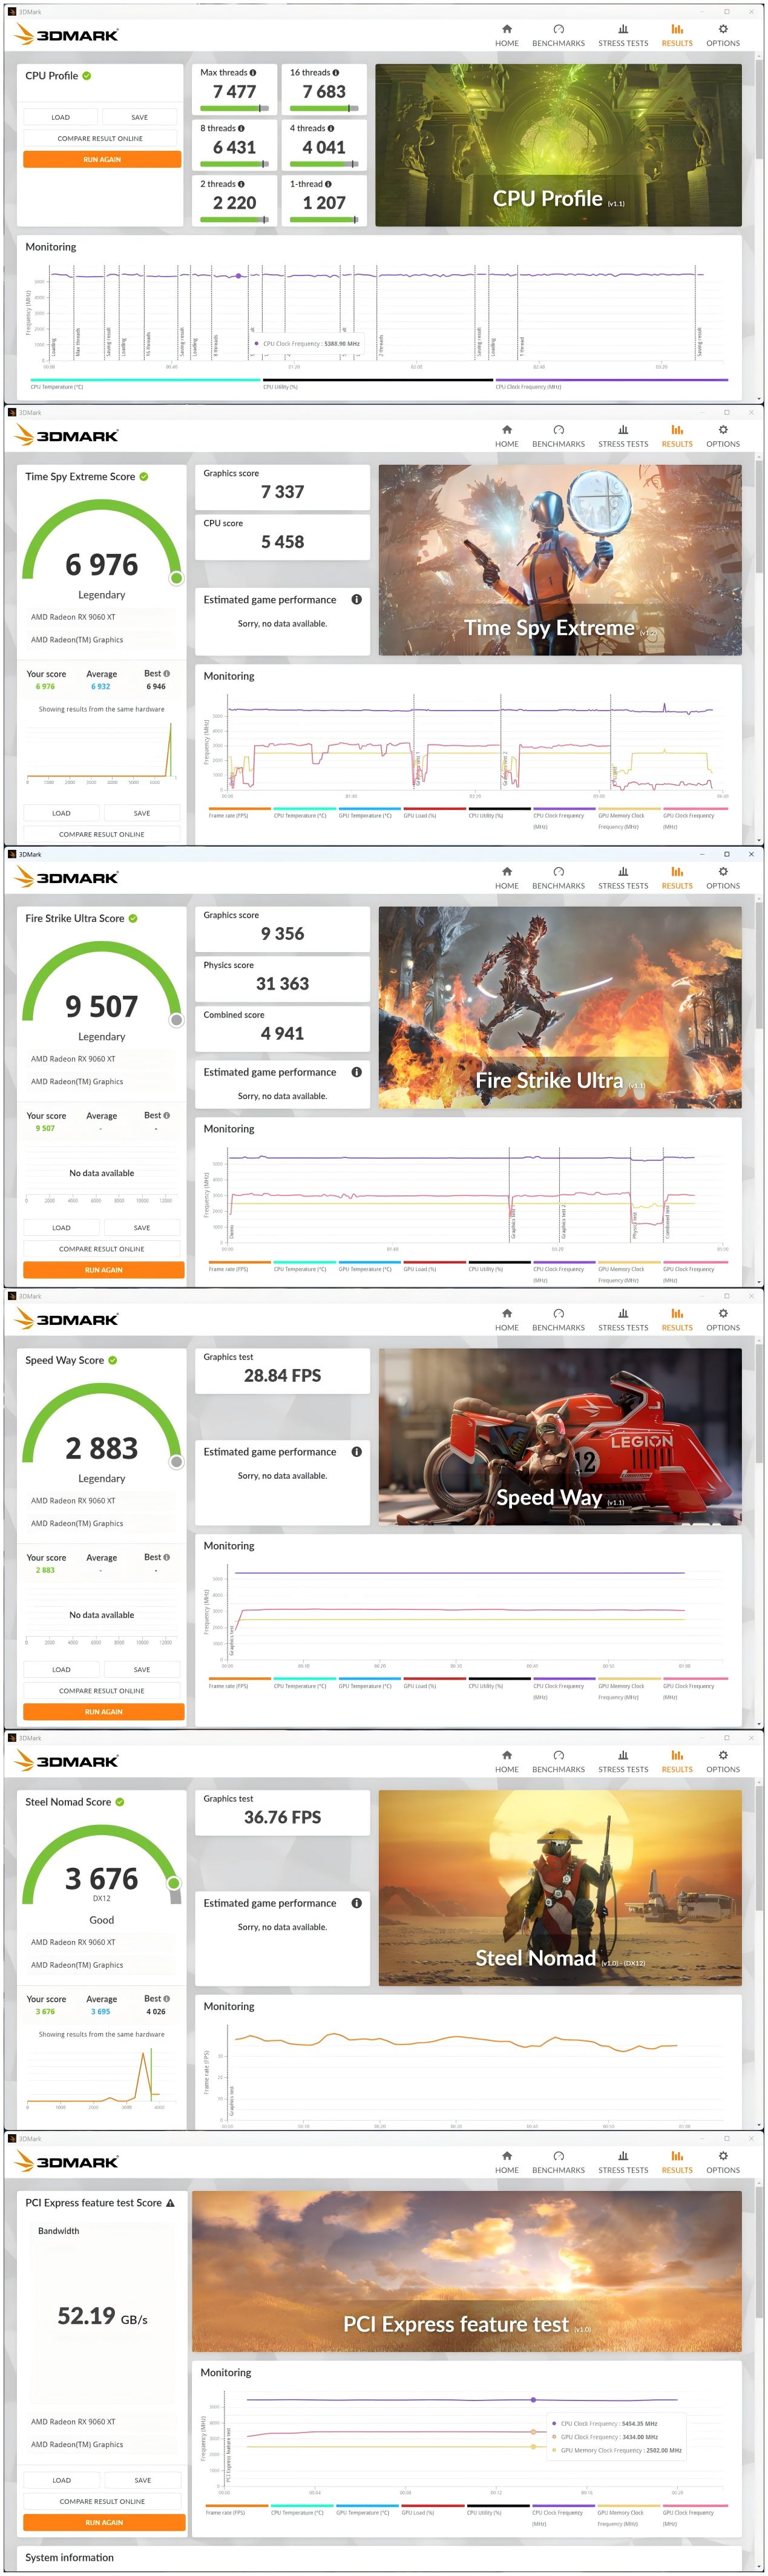Click the 3DMark logo in the Steel Nomad window

[x=67, y=1761]
